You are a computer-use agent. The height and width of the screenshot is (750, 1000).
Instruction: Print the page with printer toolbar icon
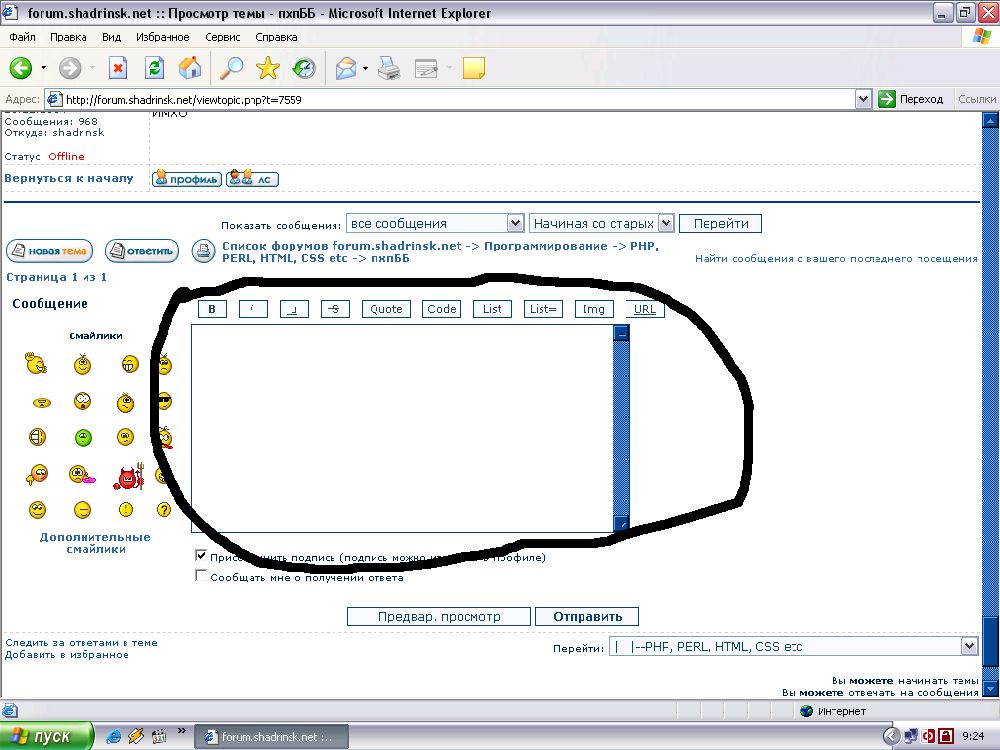pos(389,68)
